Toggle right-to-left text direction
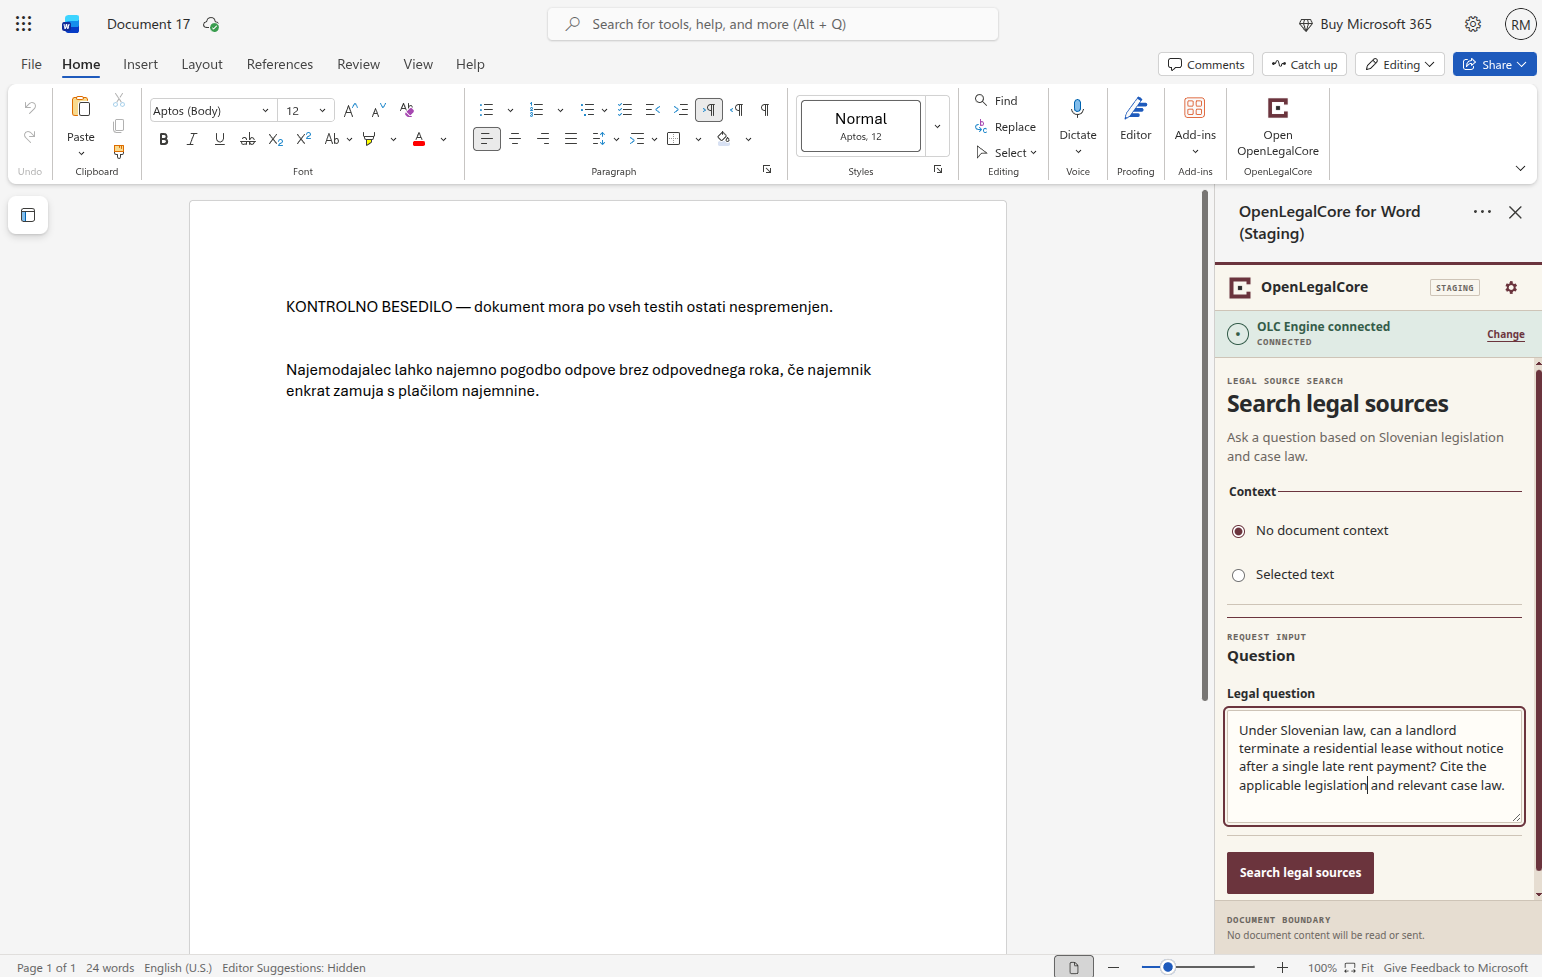 tap(737, 110)
